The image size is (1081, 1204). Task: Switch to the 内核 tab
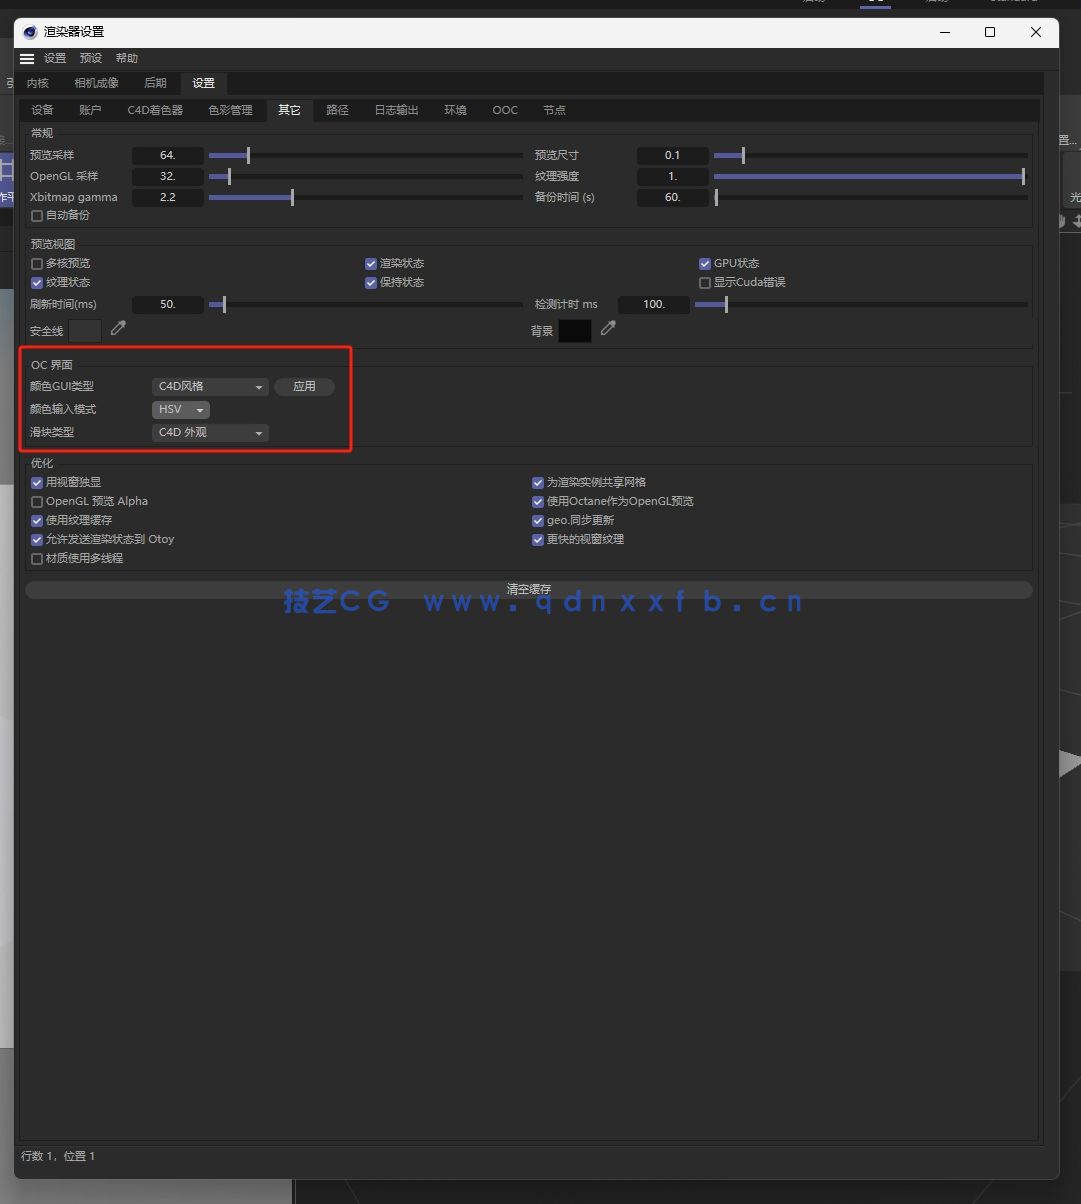(x=36, y=83)
